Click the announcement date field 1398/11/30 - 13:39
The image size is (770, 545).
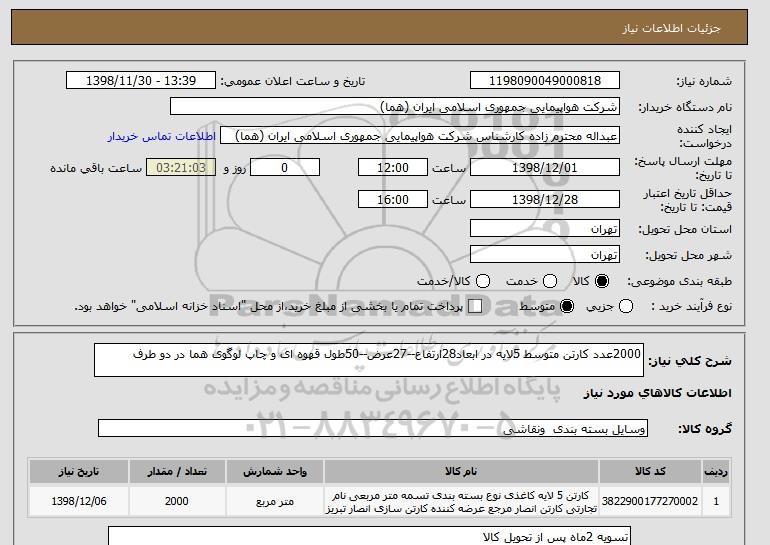click(141, 81)
